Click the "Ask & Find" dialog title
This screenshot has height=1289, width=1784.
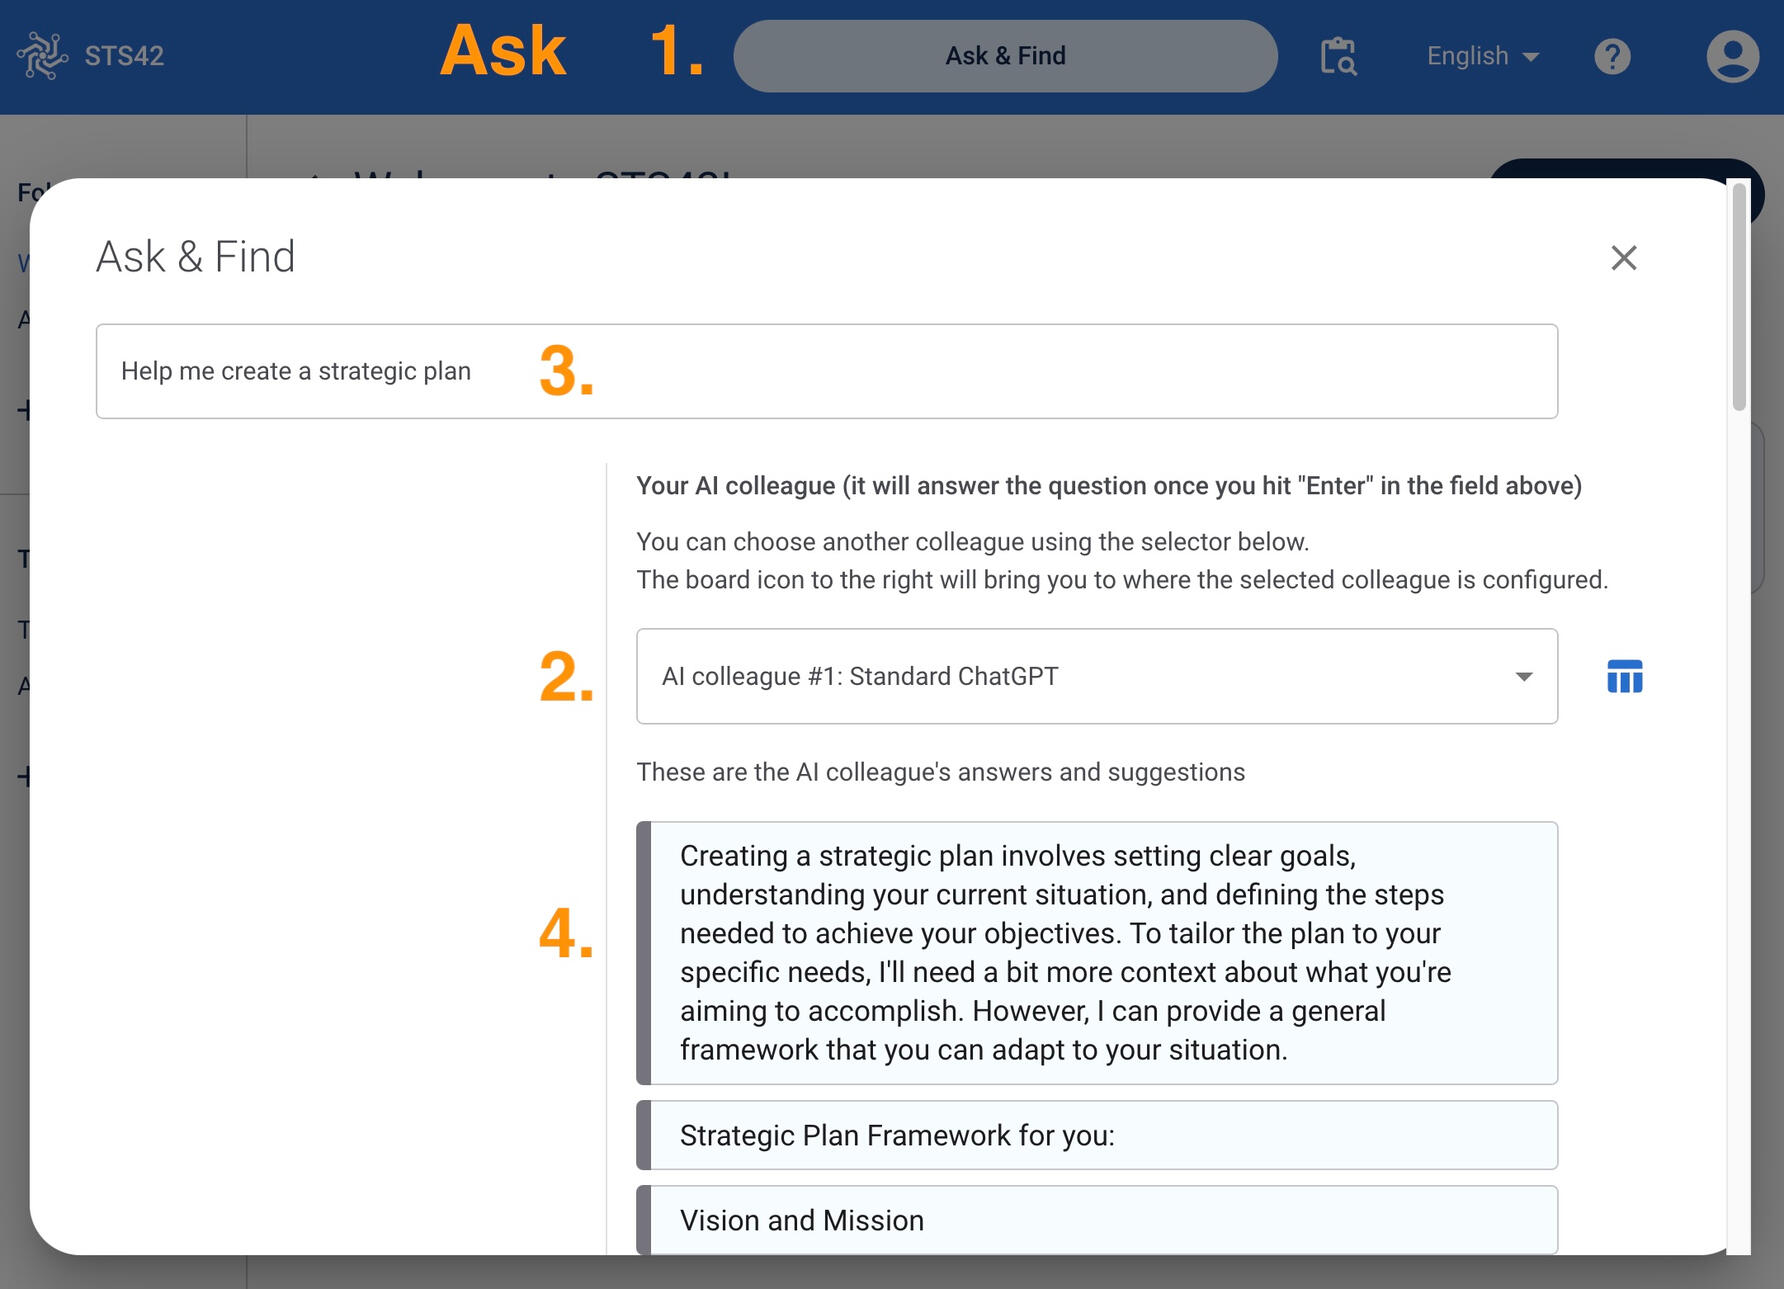pyautogui.click(x=196, y=257)
